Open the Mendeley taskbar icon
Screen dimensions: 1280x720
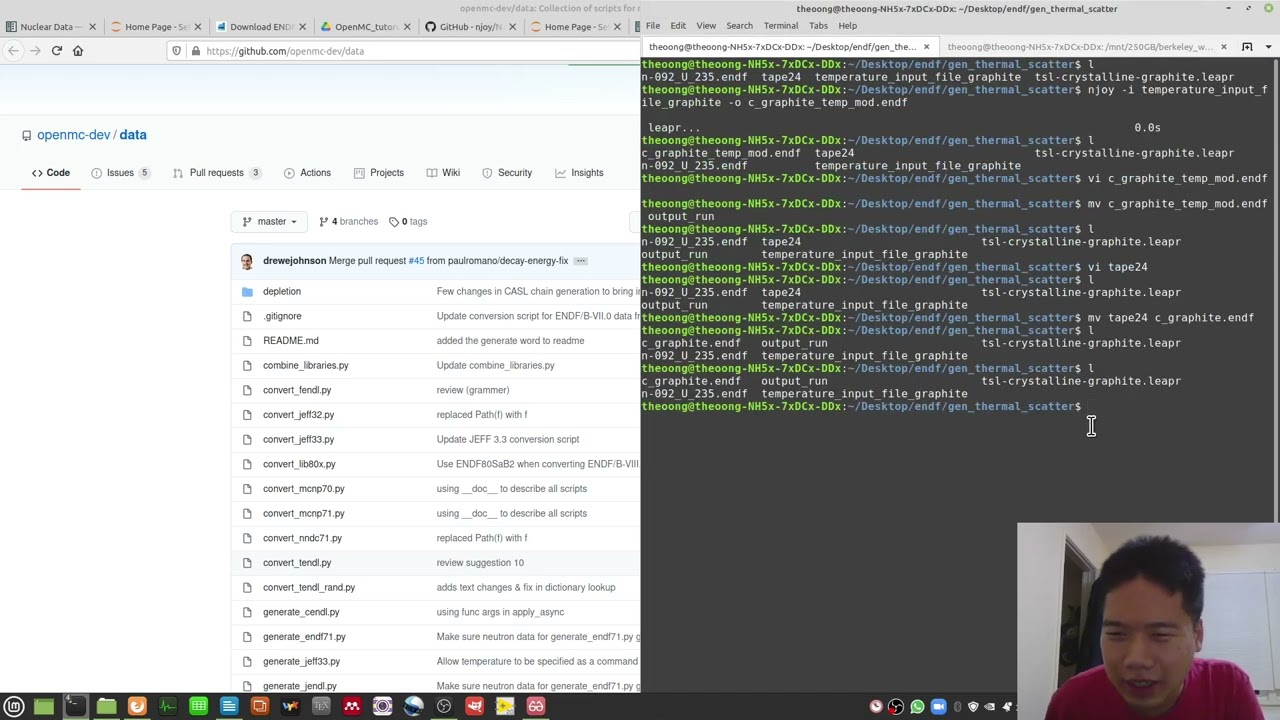[352, 707]
